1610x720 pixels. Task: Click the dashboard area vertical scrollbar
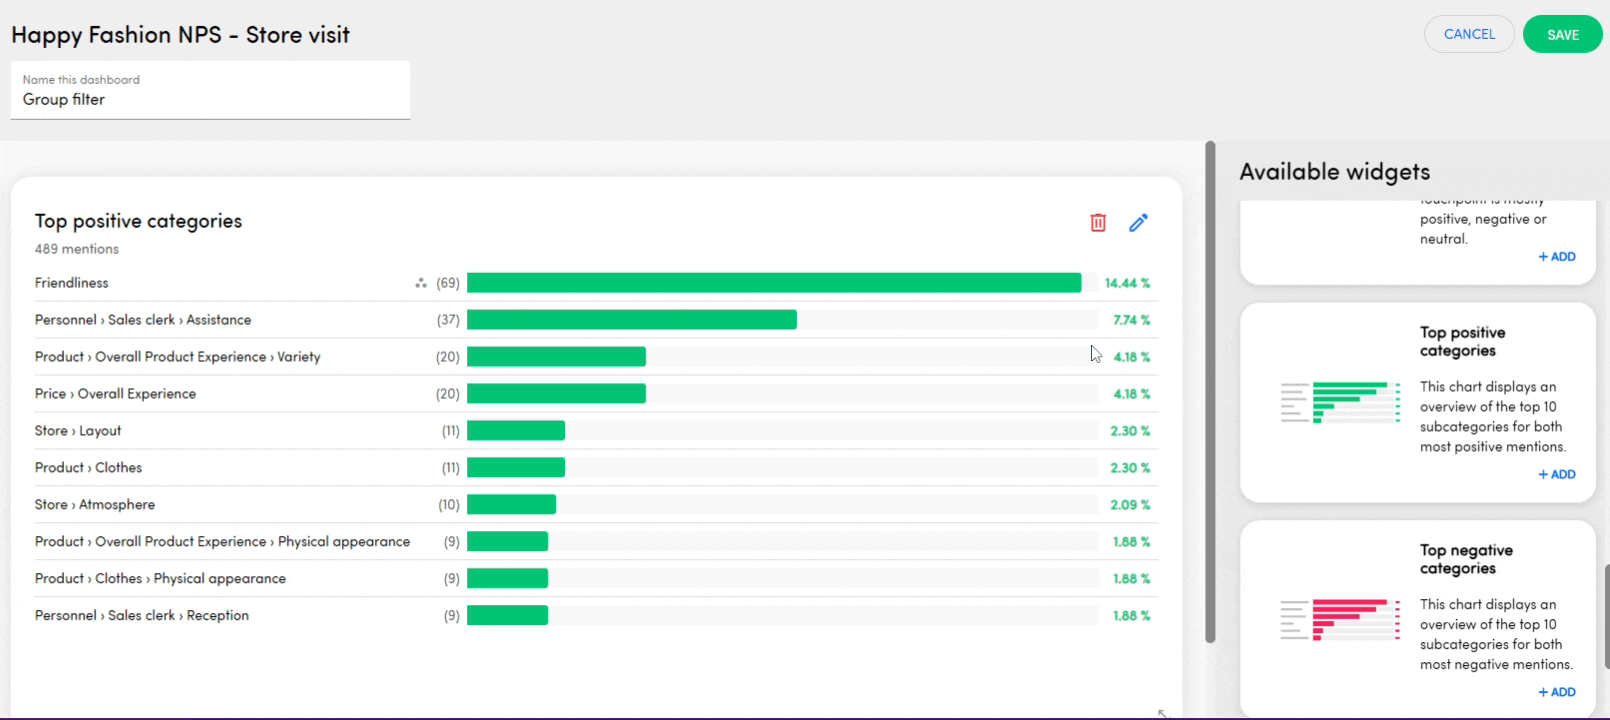(1210, 390)
